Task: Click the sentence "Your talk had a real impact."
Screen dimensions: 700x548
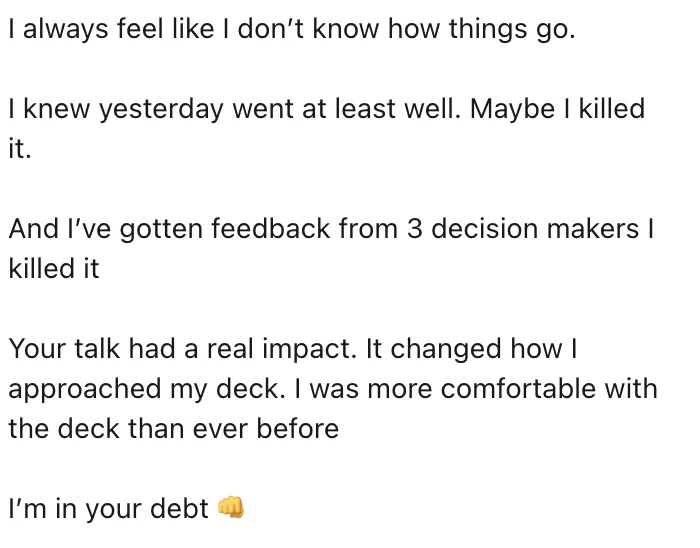Action: click(x=181, y=348)
